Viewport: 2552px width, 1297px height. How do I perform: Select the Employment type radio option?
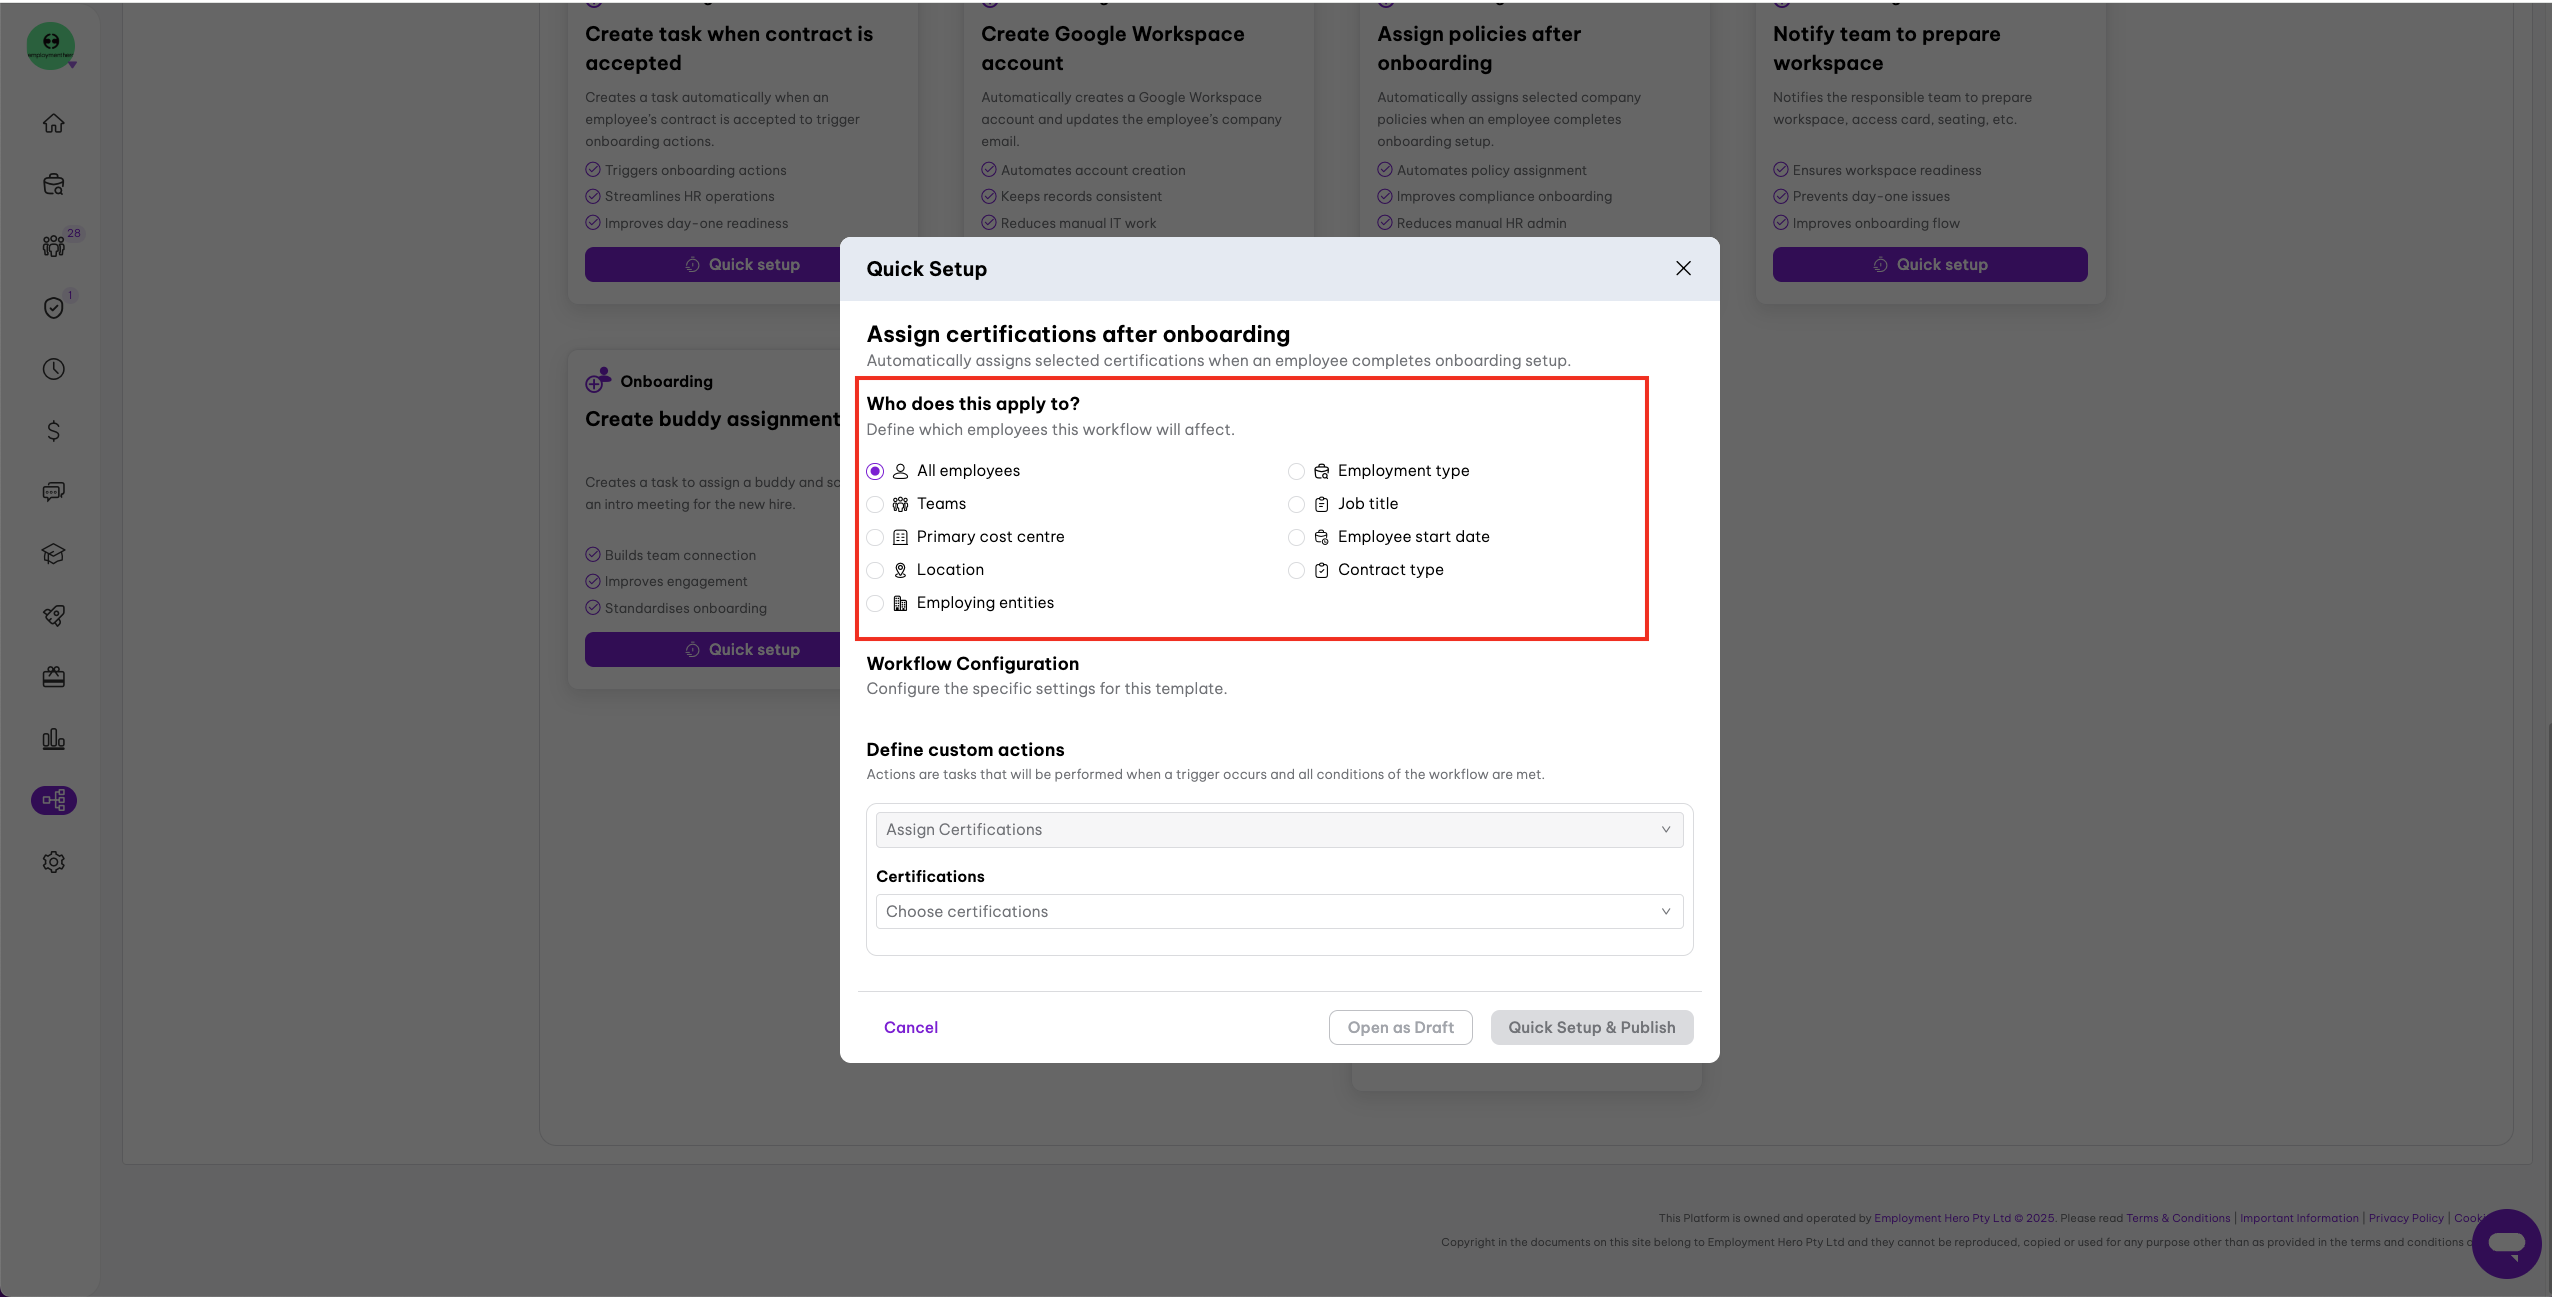pyautogui.click(x=1297, y=471)
